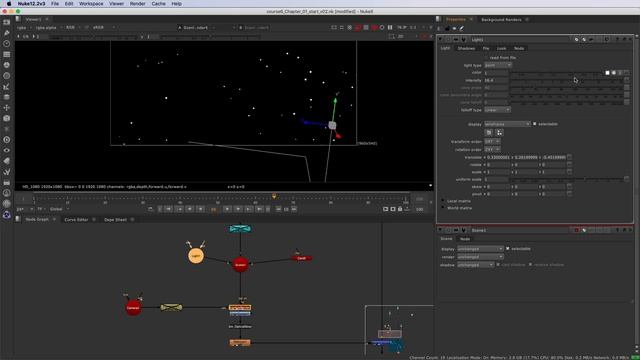Toggle selectable checkbox in Scene1 panel
The height and width of the screenshot is (360, 640).
[x=508, y=249]
